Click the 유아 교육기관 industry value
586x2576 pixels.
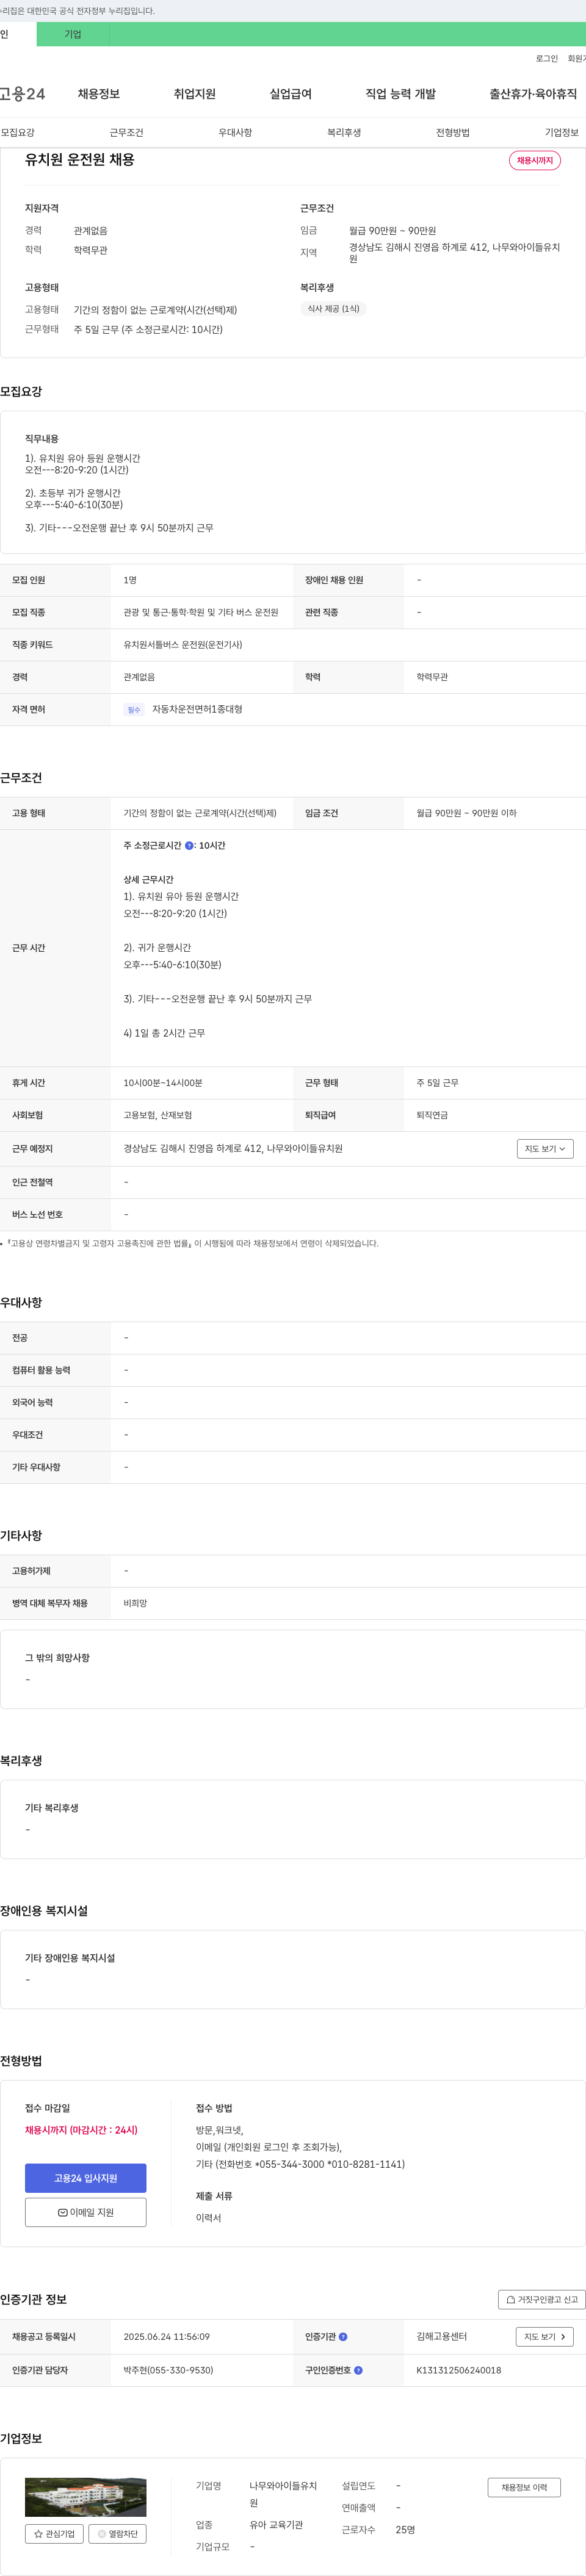pos(276,2525)
